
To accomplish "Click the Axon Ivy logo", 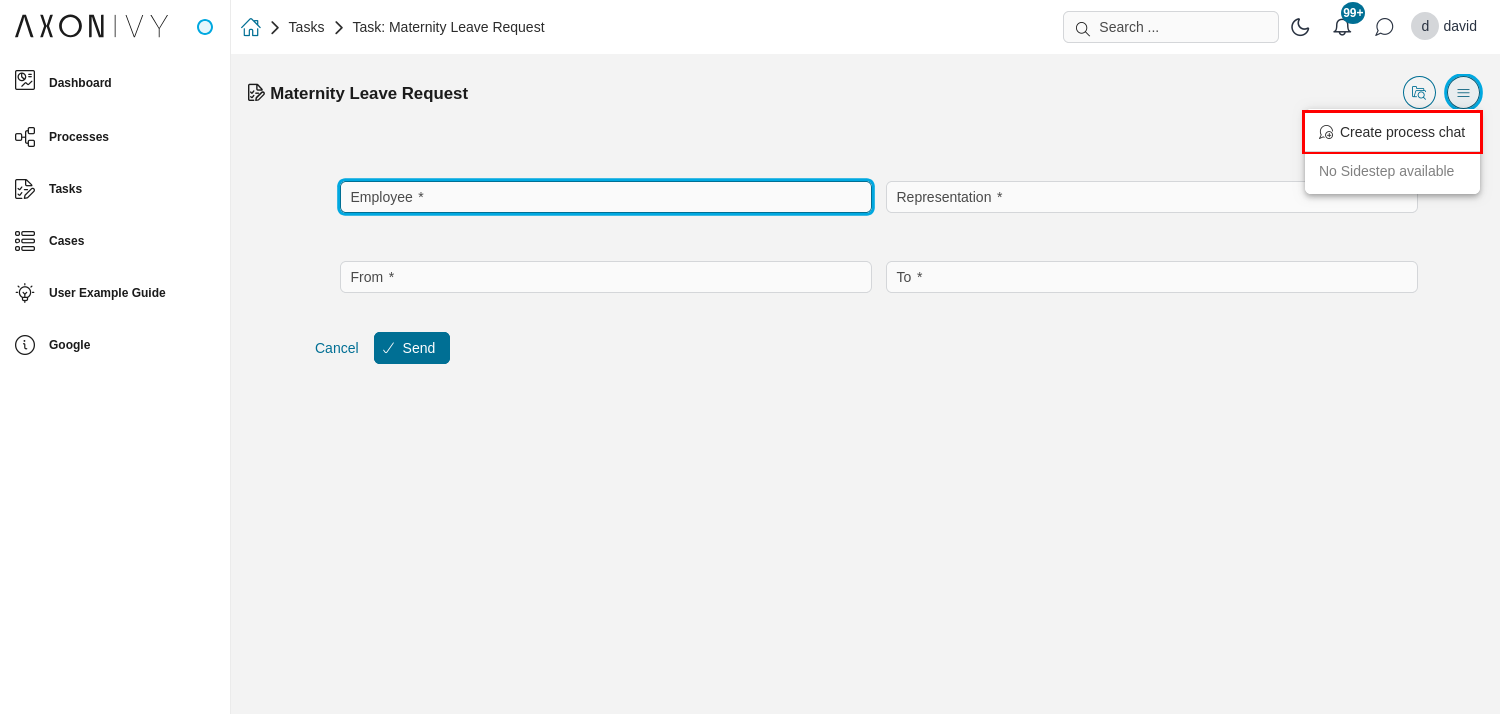I will coord(90,26).
